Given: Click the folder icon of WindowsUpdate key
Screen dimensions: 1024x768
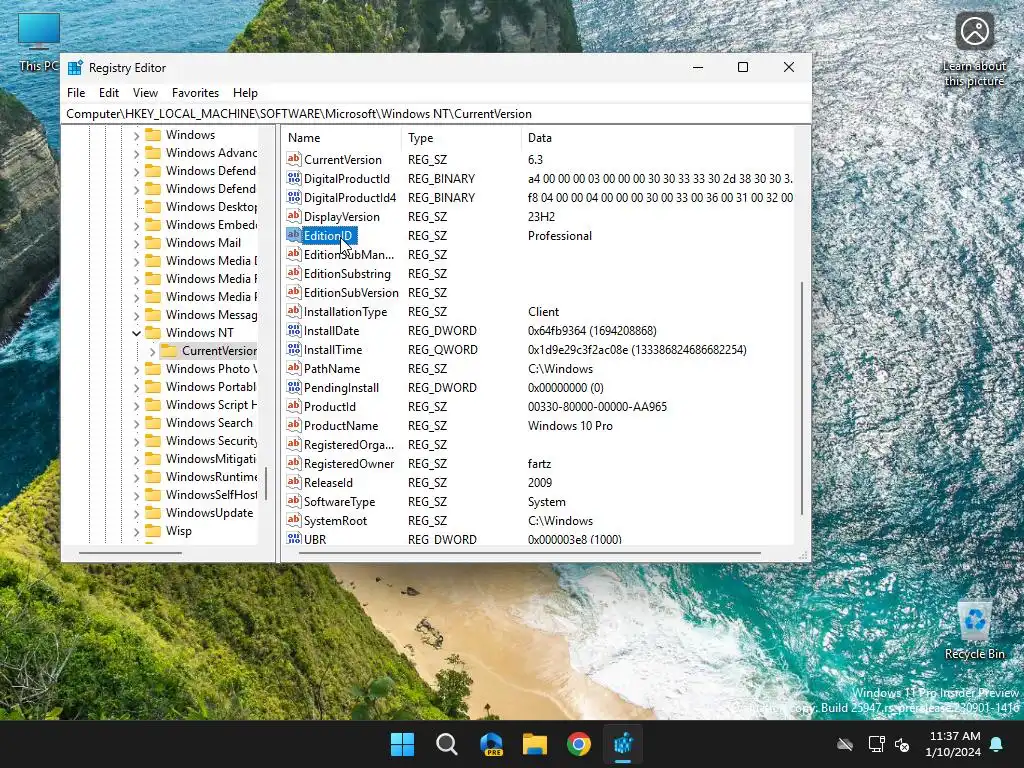Looking at the screenshot, I should click(x=153, y=513).
